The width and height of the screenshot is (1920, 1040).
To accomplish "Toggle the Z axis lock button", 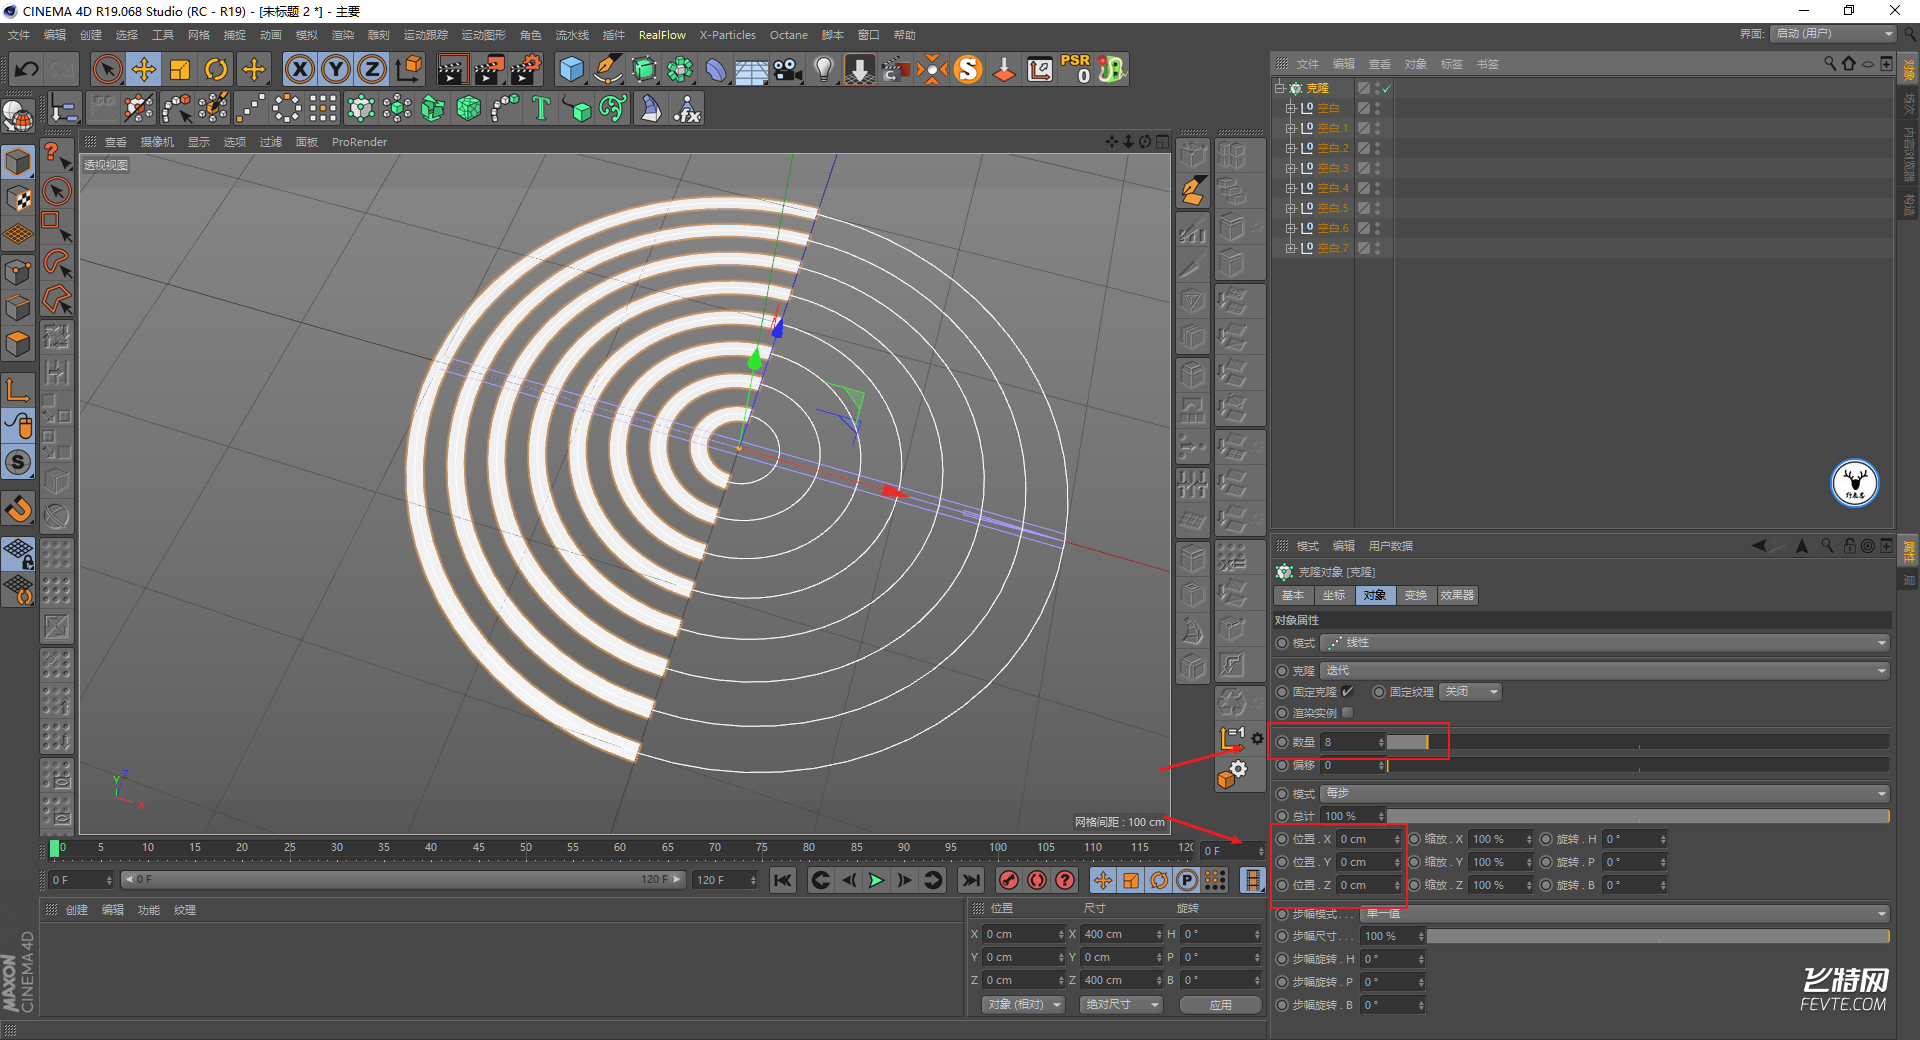I will (372, 69).
